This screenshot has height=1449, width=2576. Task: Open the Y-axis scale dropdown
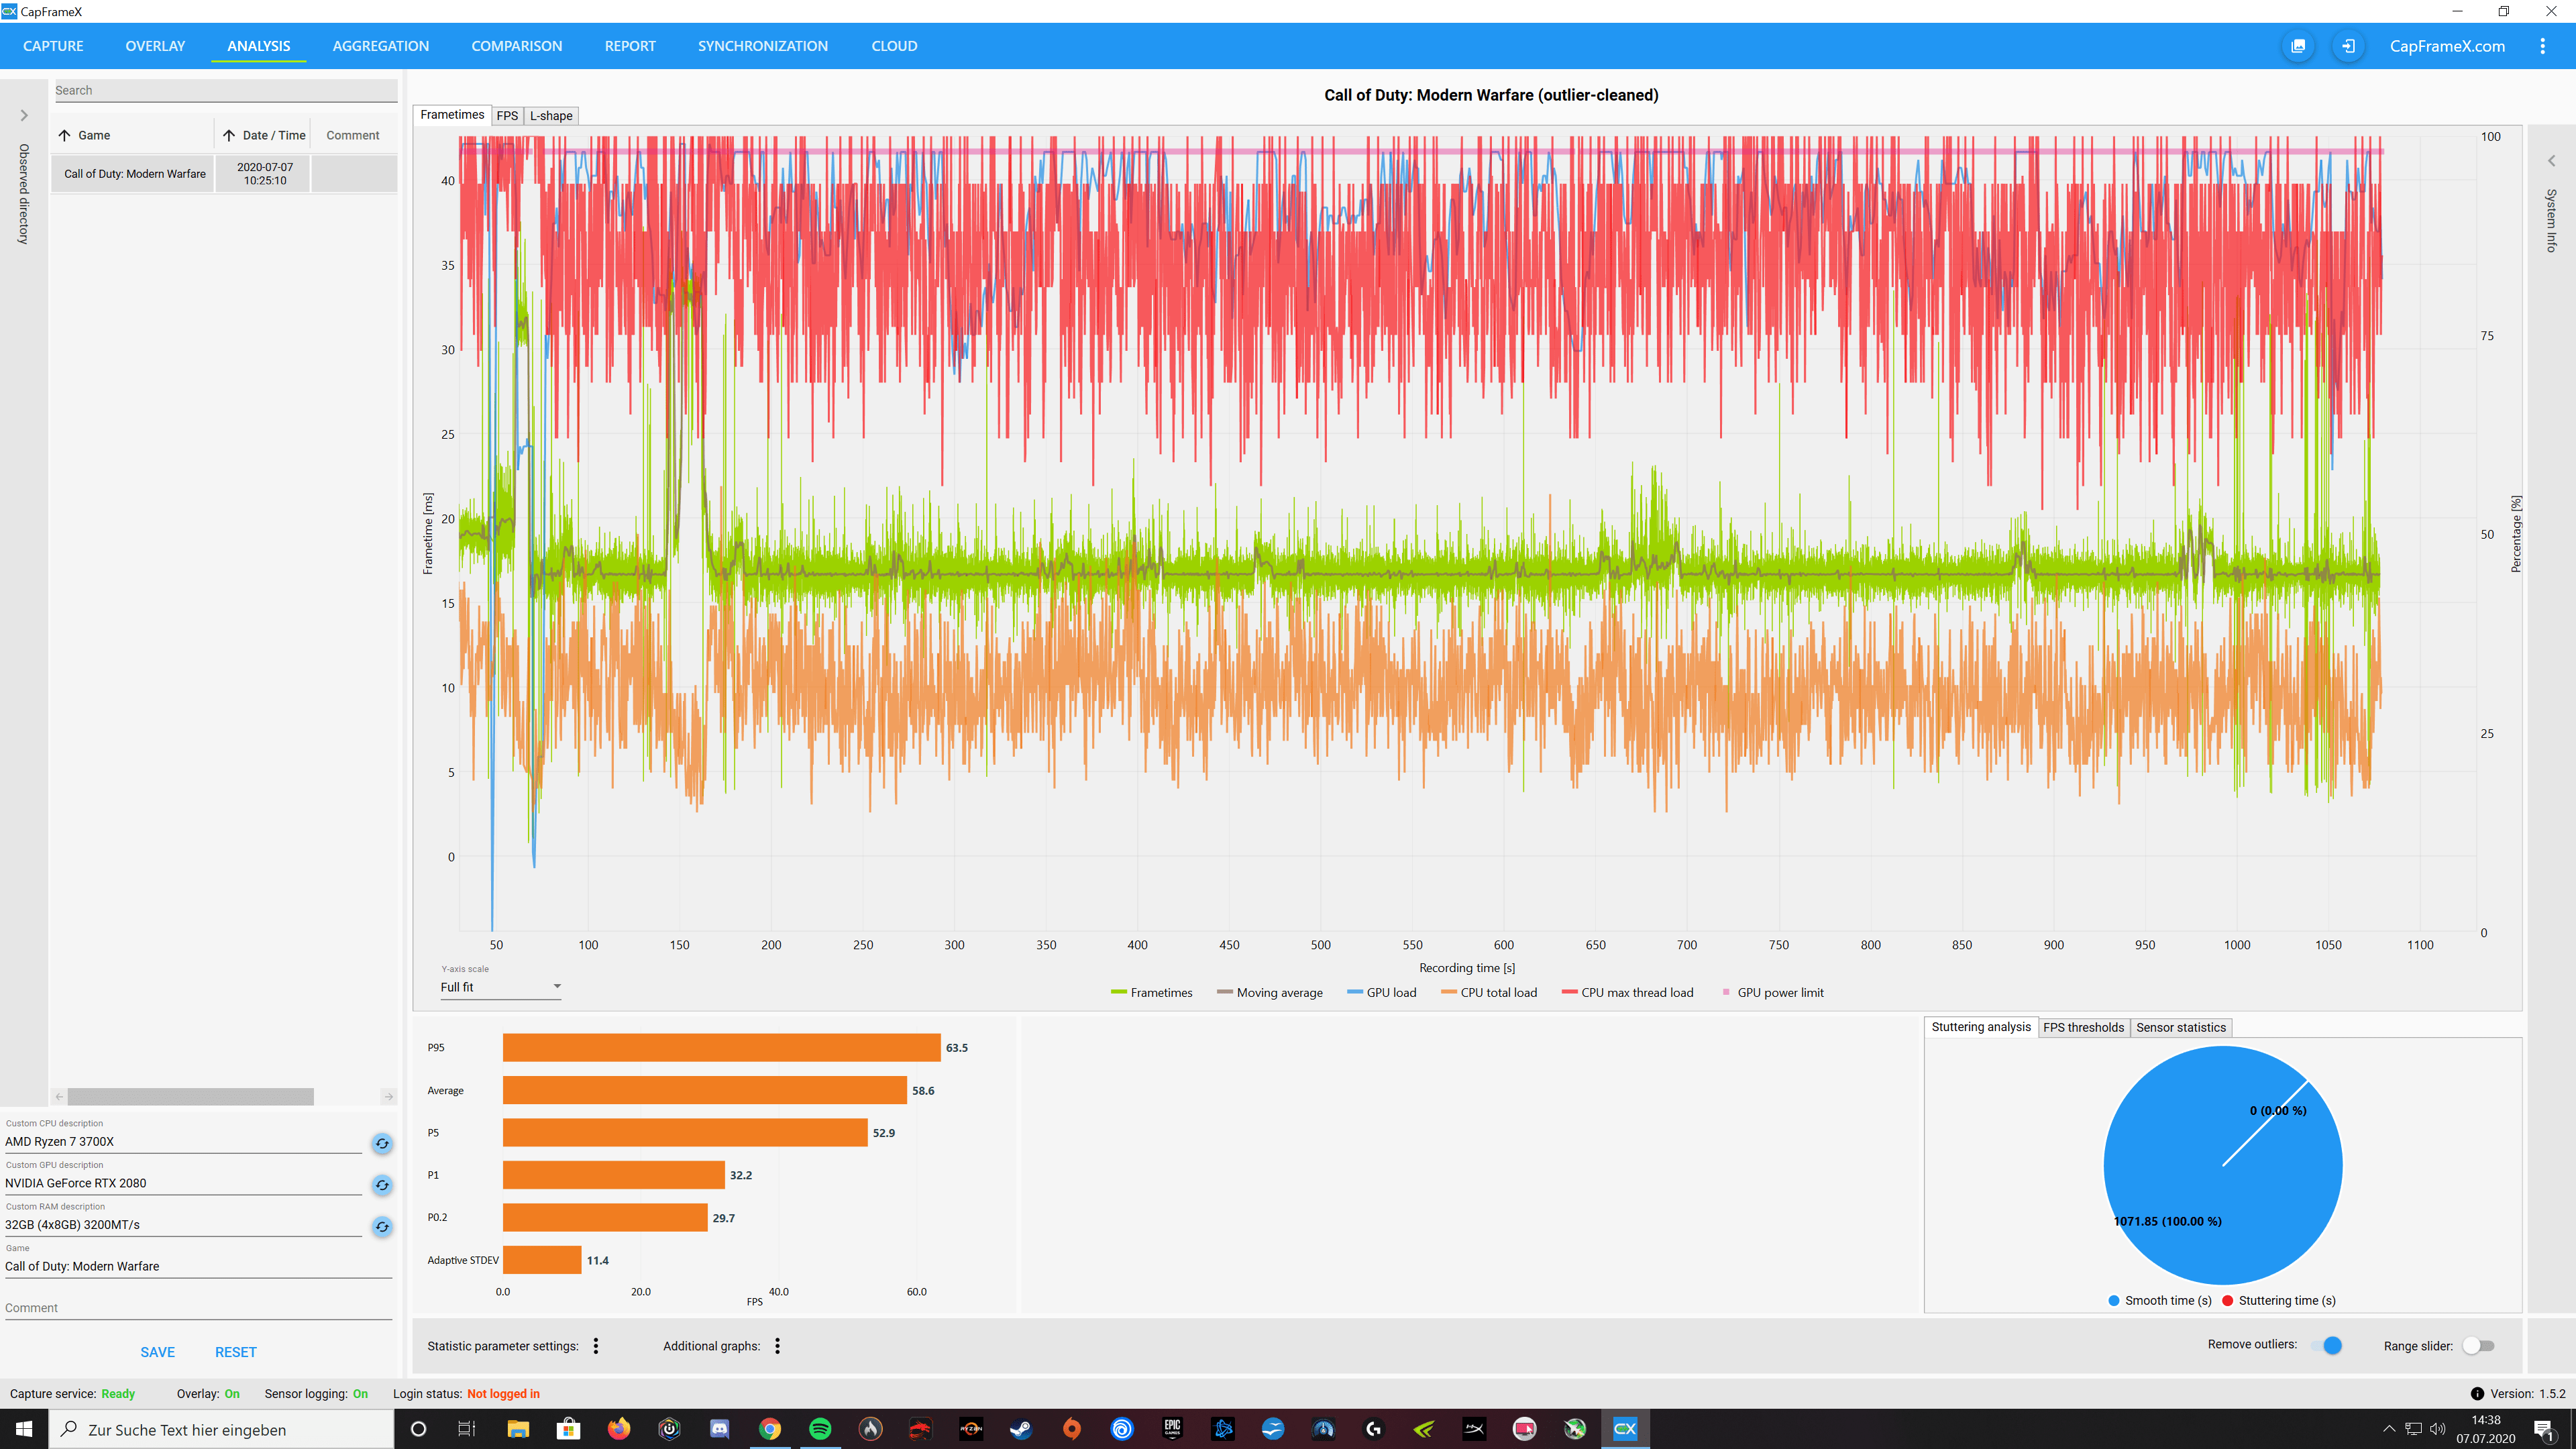tap(500, 987)
